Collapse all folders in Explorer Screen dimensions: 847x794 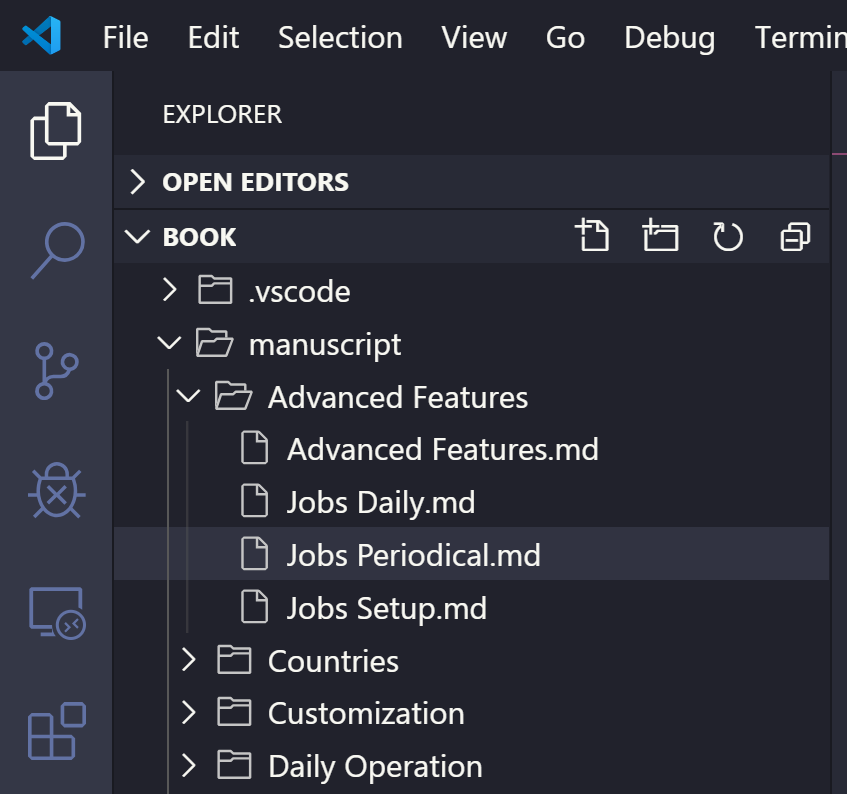click(x=795, y=237)
